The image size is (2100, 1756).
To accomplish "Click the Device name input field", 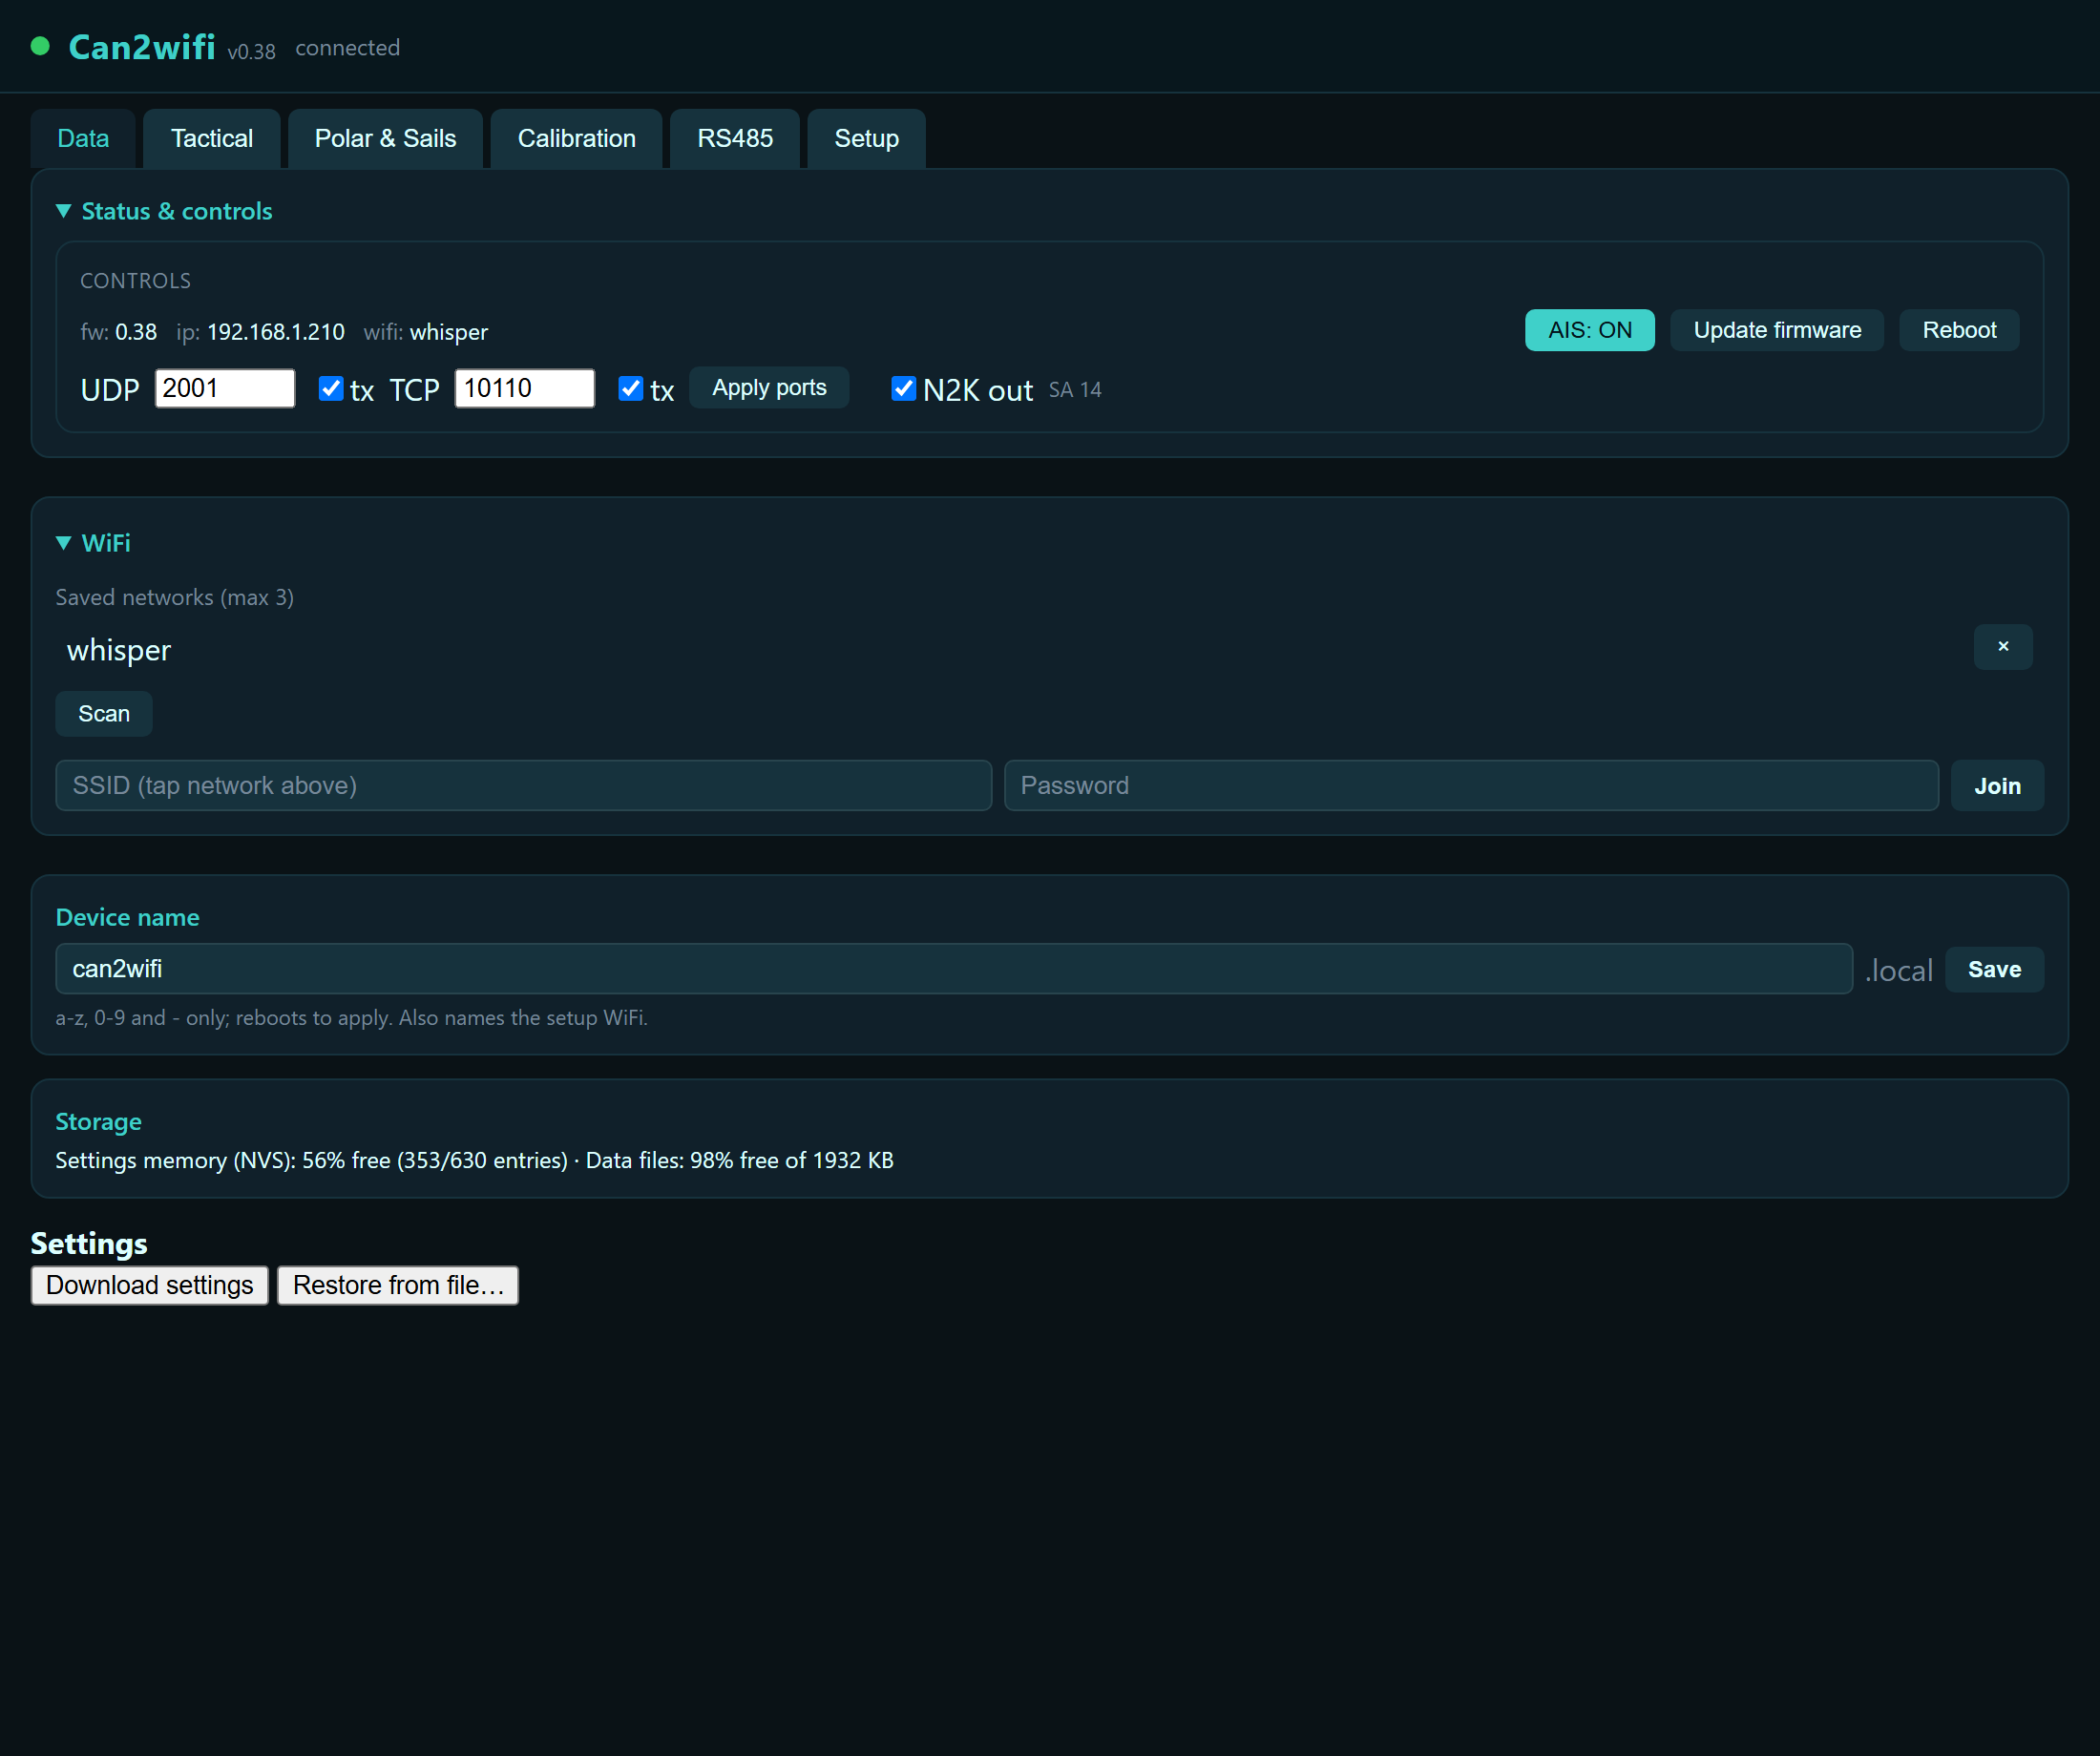I will point(954,969).
